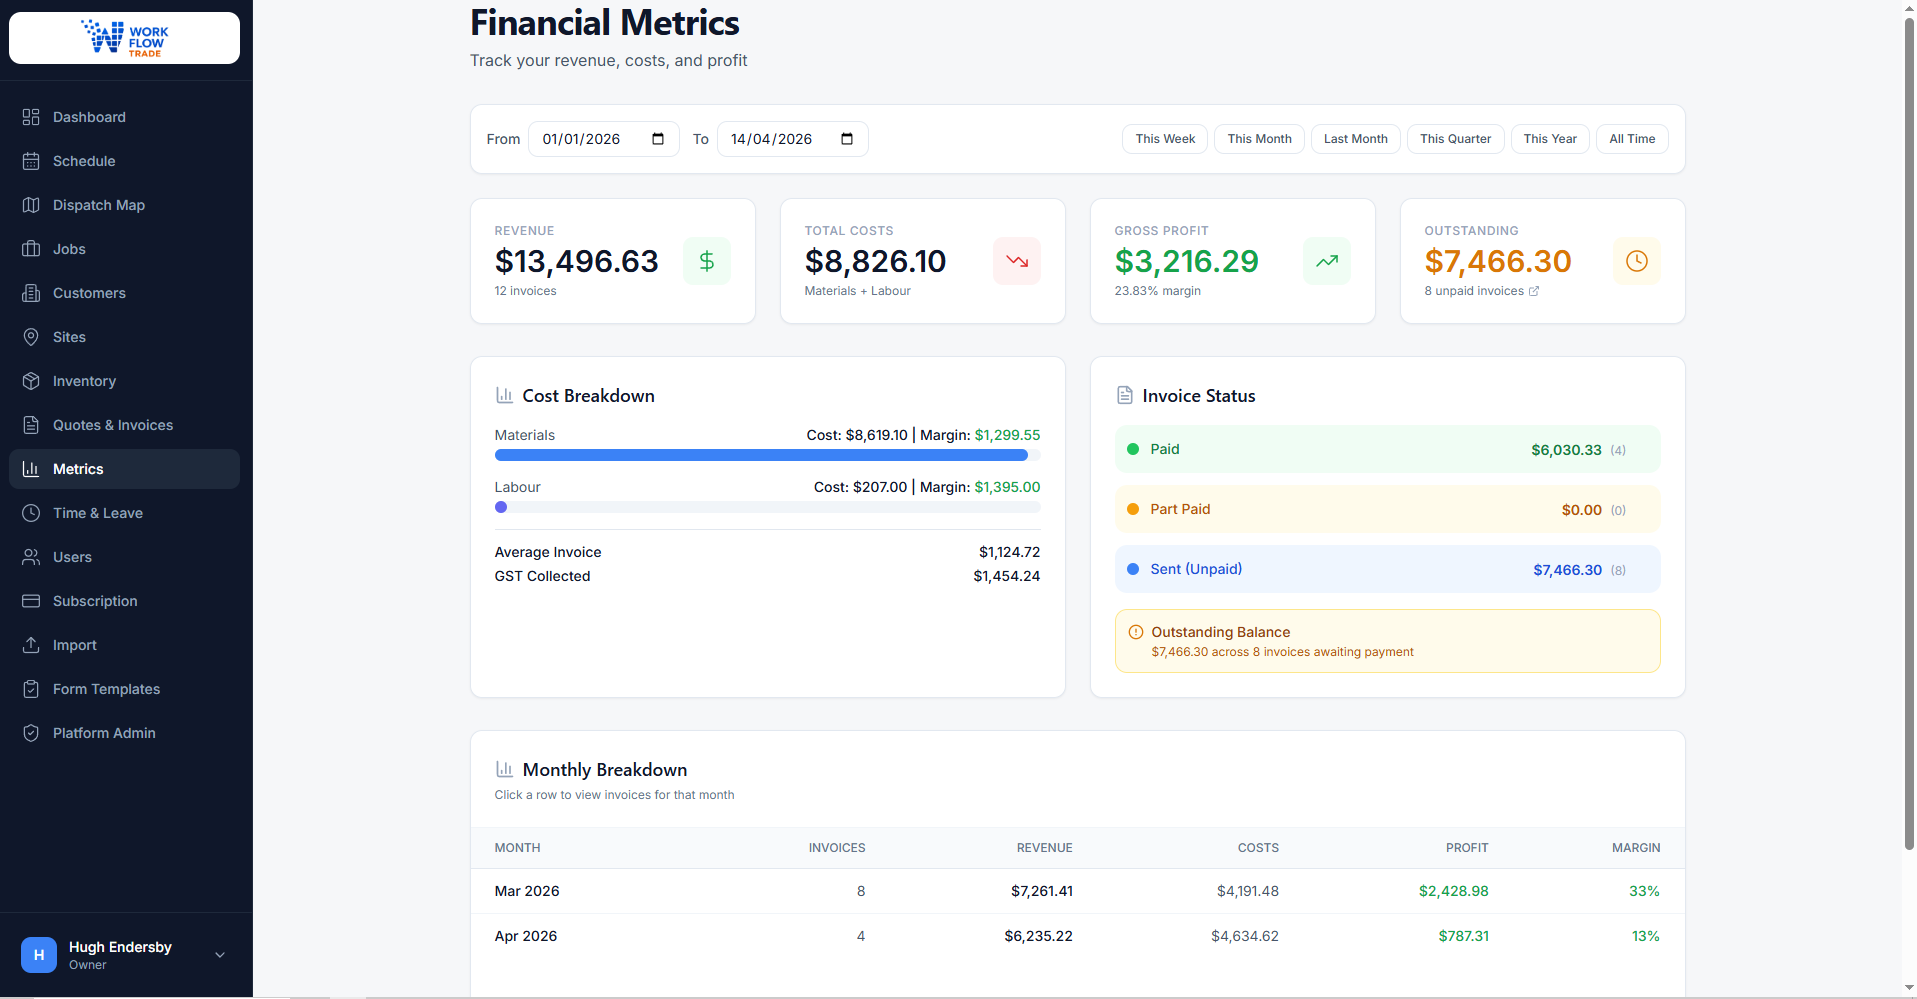
Task: Click the Form Templates clipboard icon
Action: pos(31,689)
